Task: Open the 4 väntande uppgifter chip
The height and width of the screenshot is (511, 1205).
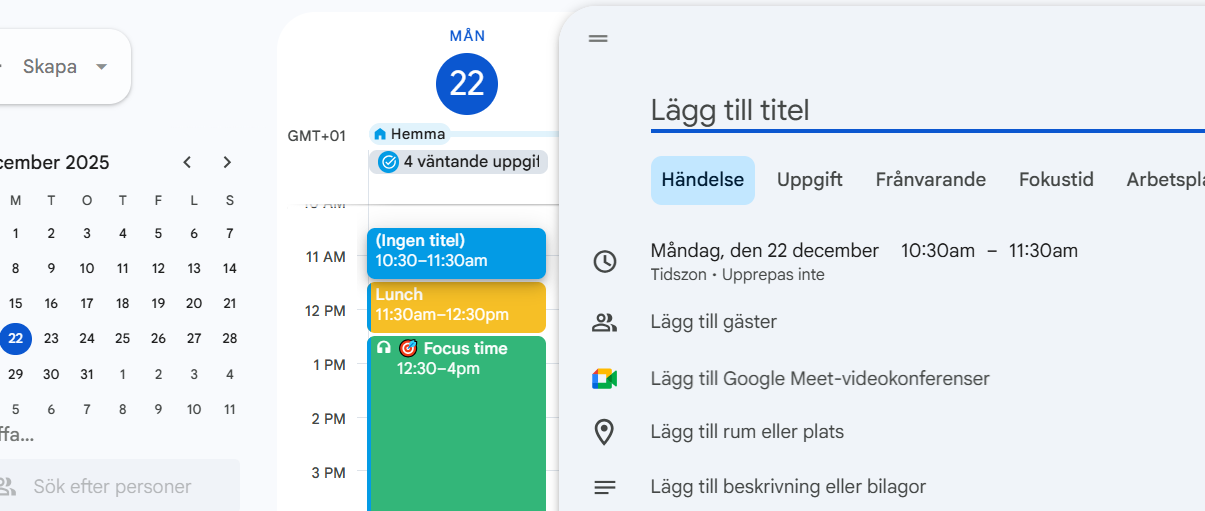Action: (x=459, y=162)
